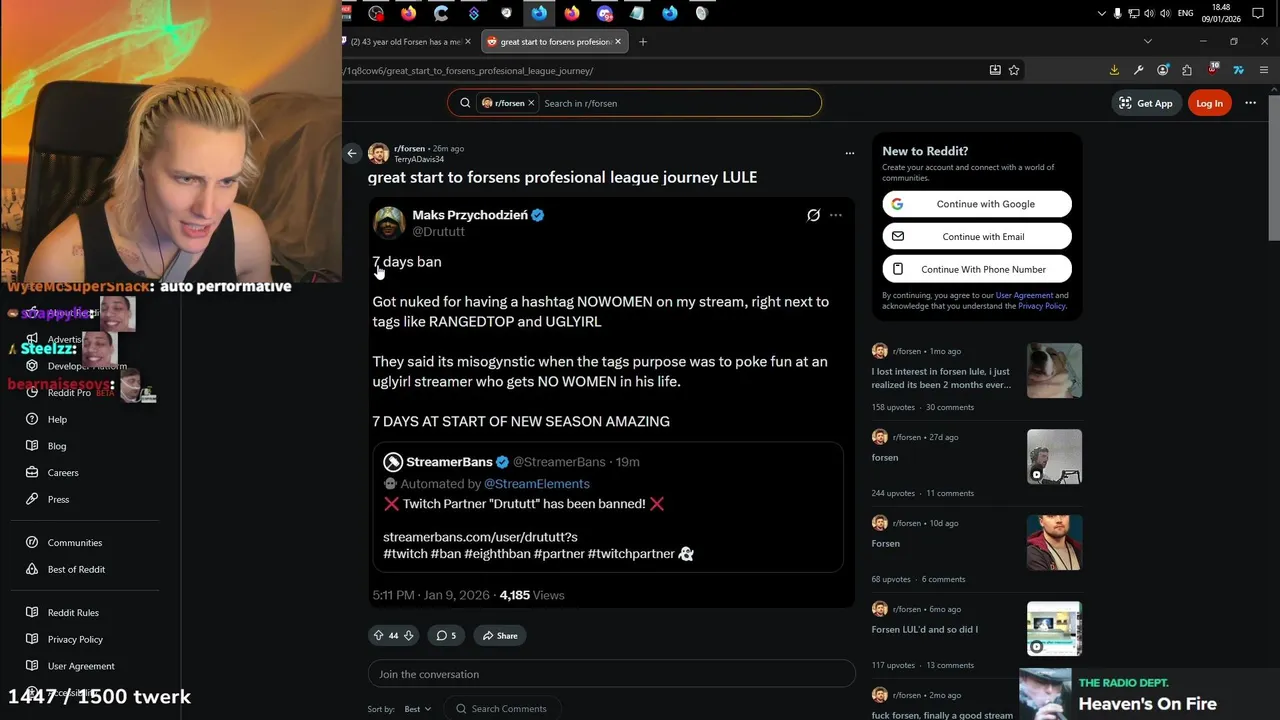
Task: Open Press in the Reddit sidebar
Action: 59,499
